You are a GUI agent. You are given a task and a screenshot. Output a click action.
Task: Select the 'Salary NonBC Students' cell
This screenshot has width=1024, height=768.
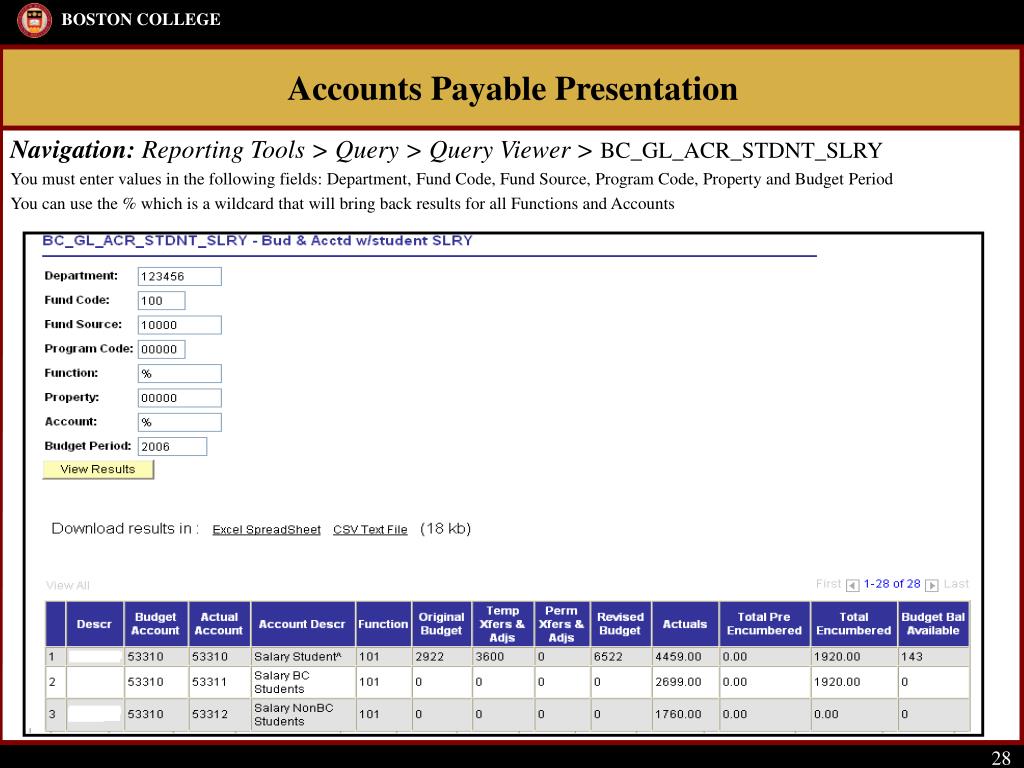pos(303,715)
